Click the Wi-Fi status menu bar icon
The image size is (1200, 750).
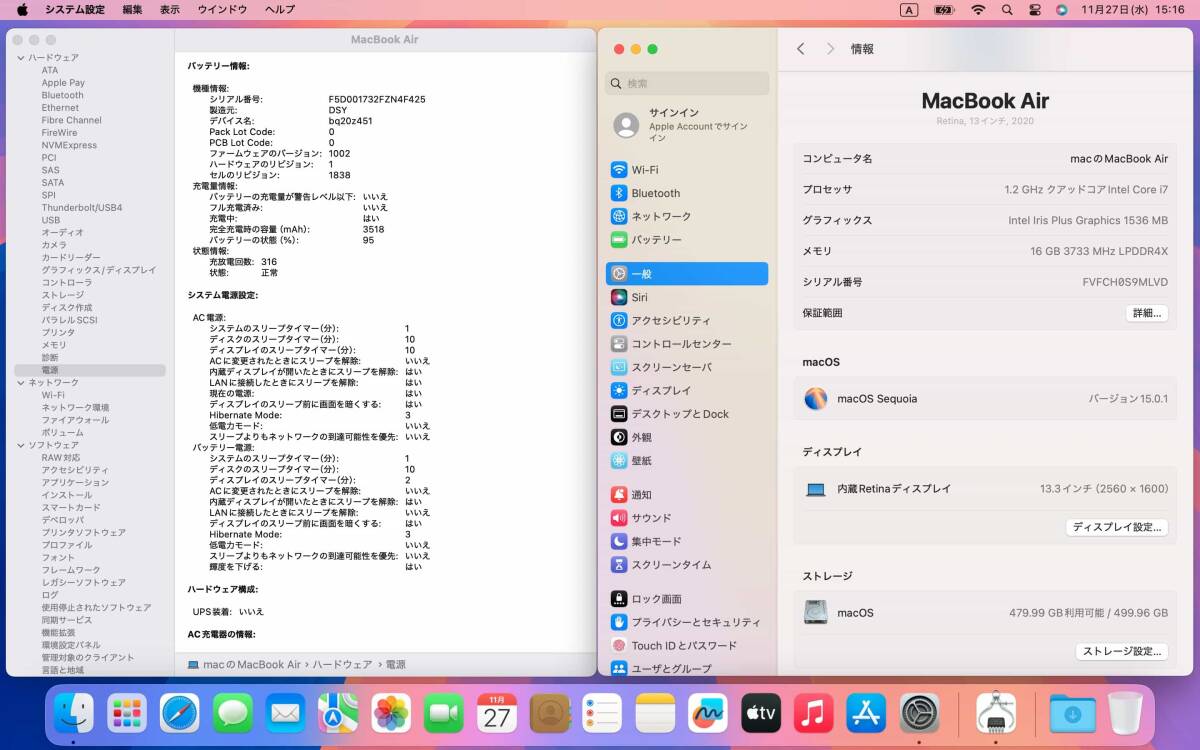(978, 9)
